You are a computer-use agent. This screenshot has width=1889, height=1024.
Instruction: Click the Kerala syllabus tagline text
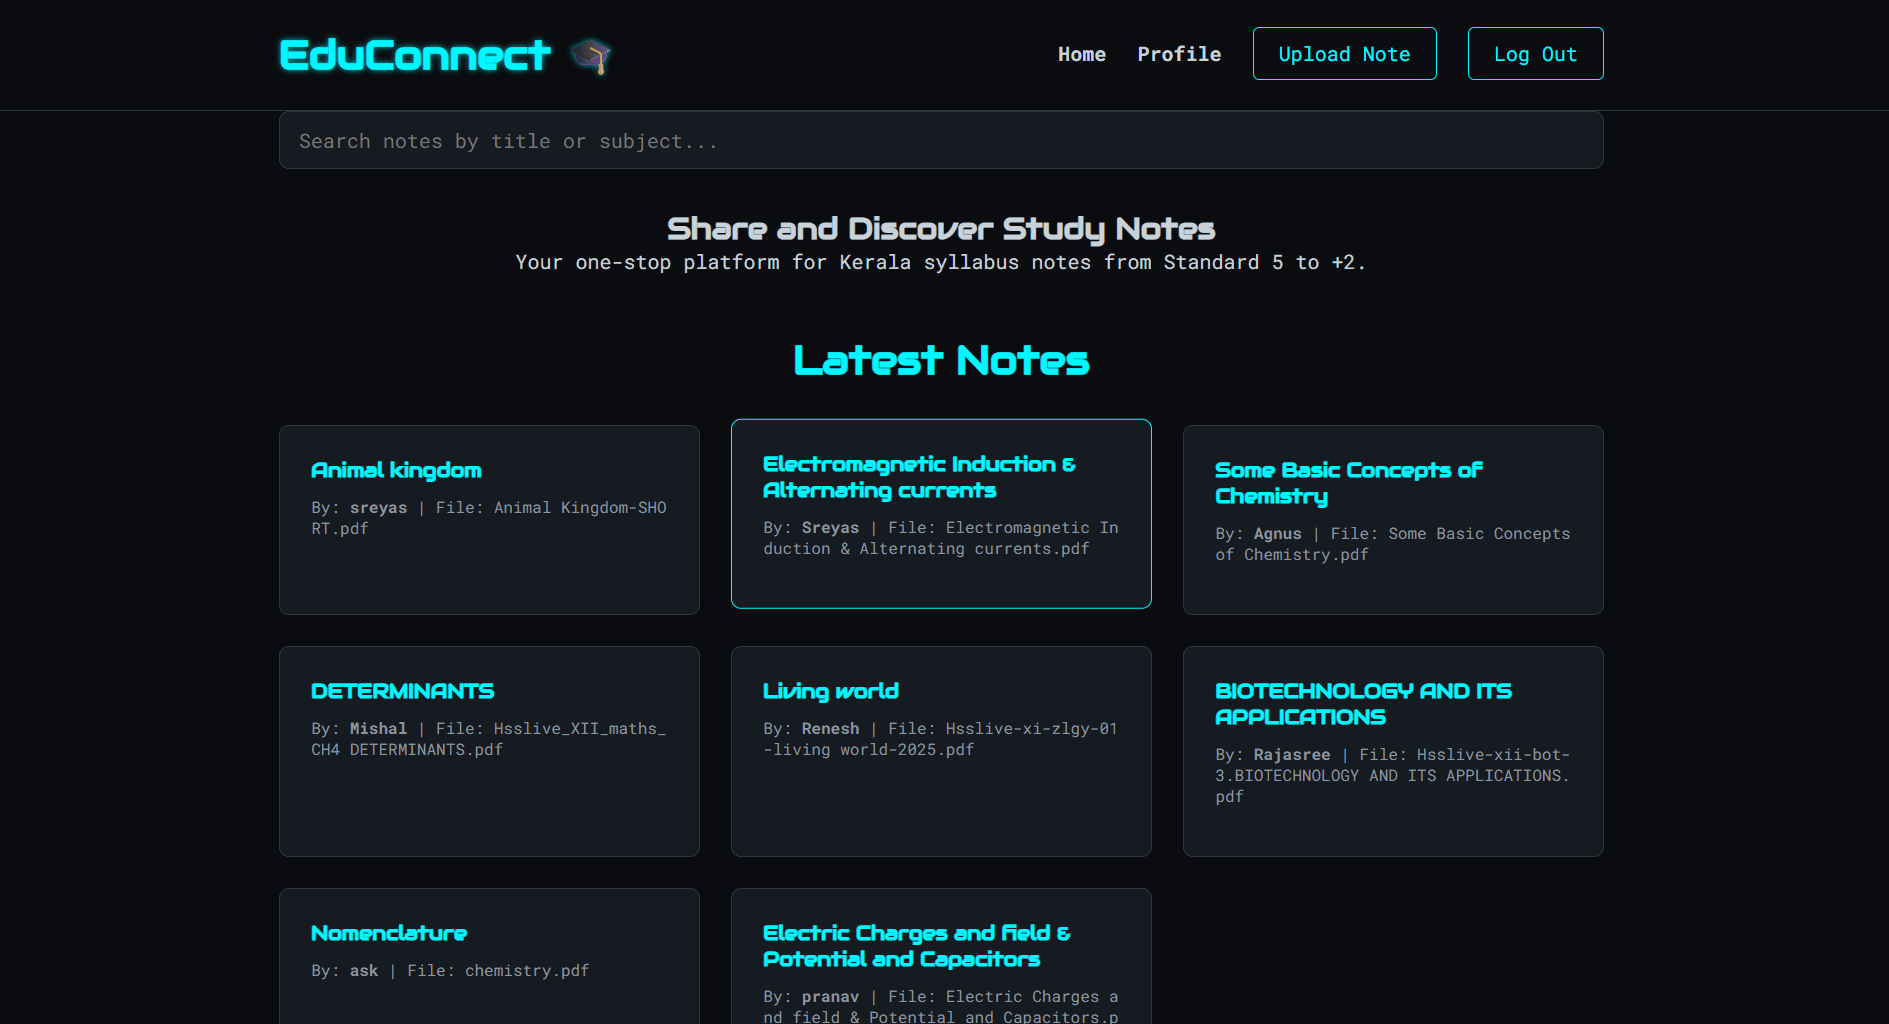click(941, 263)
